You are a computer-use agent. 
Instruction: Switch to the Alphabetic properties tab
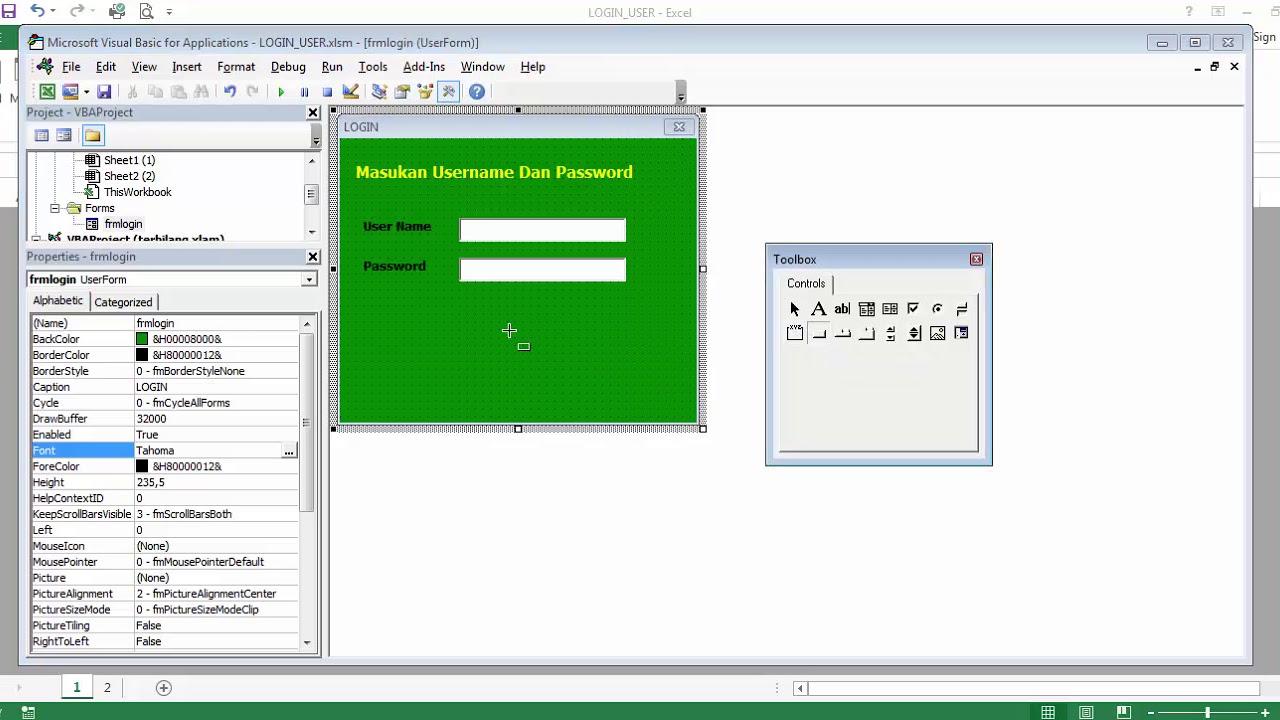[x=58, y=301]
